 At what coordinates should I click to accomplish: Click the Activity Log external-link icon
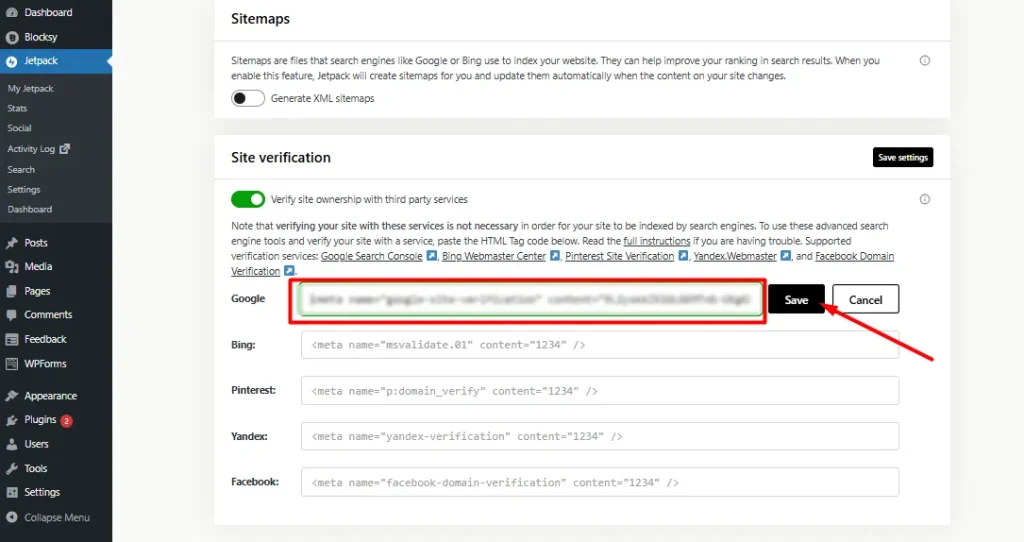65,149
